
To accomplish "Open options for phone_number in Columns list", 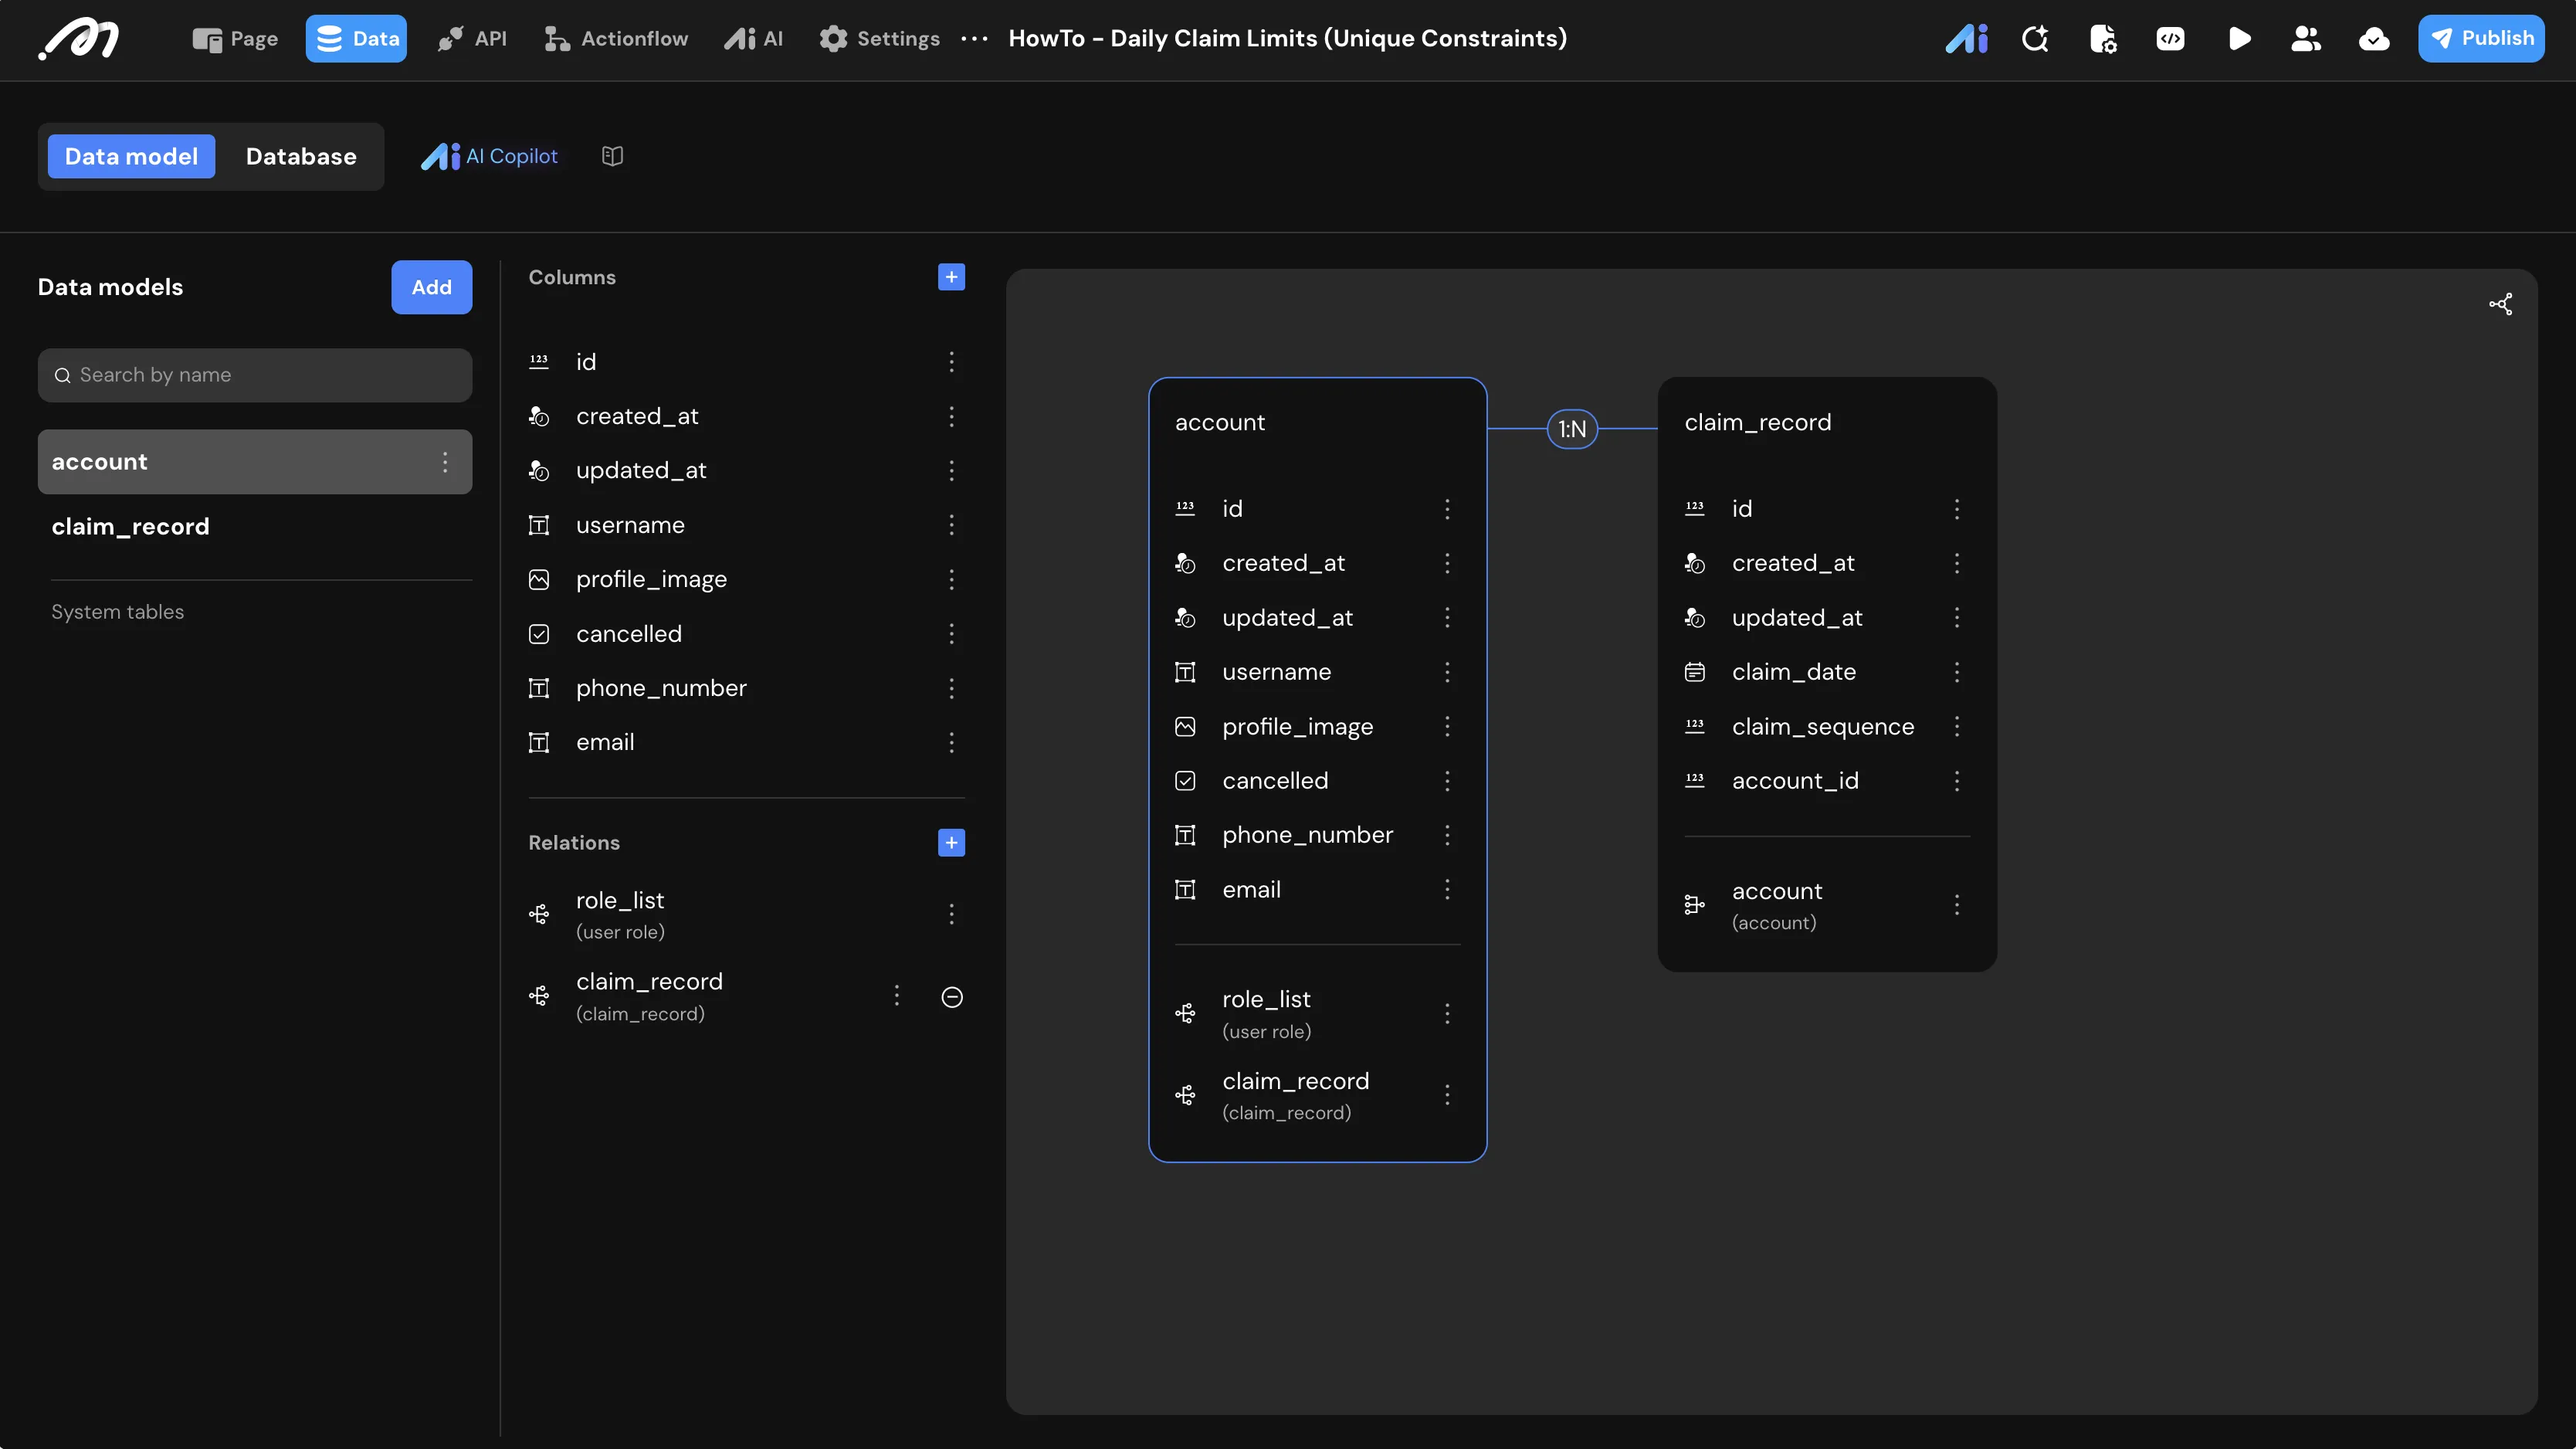I will [951, 688].
